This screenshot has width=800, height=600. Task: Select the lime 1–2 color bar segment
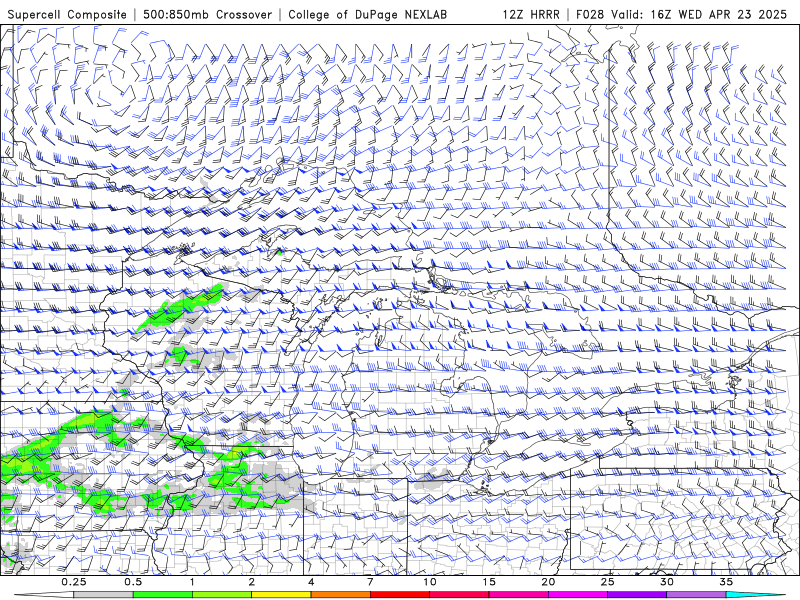221,595
